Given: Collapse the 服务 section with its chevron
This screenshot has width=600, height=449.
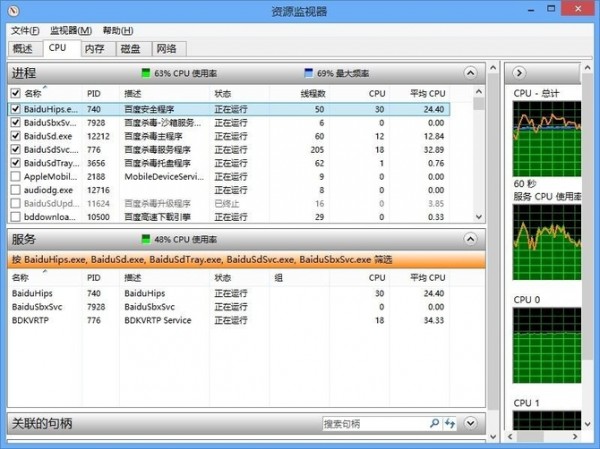Looking at the screenshot, I should pos(470,239).
